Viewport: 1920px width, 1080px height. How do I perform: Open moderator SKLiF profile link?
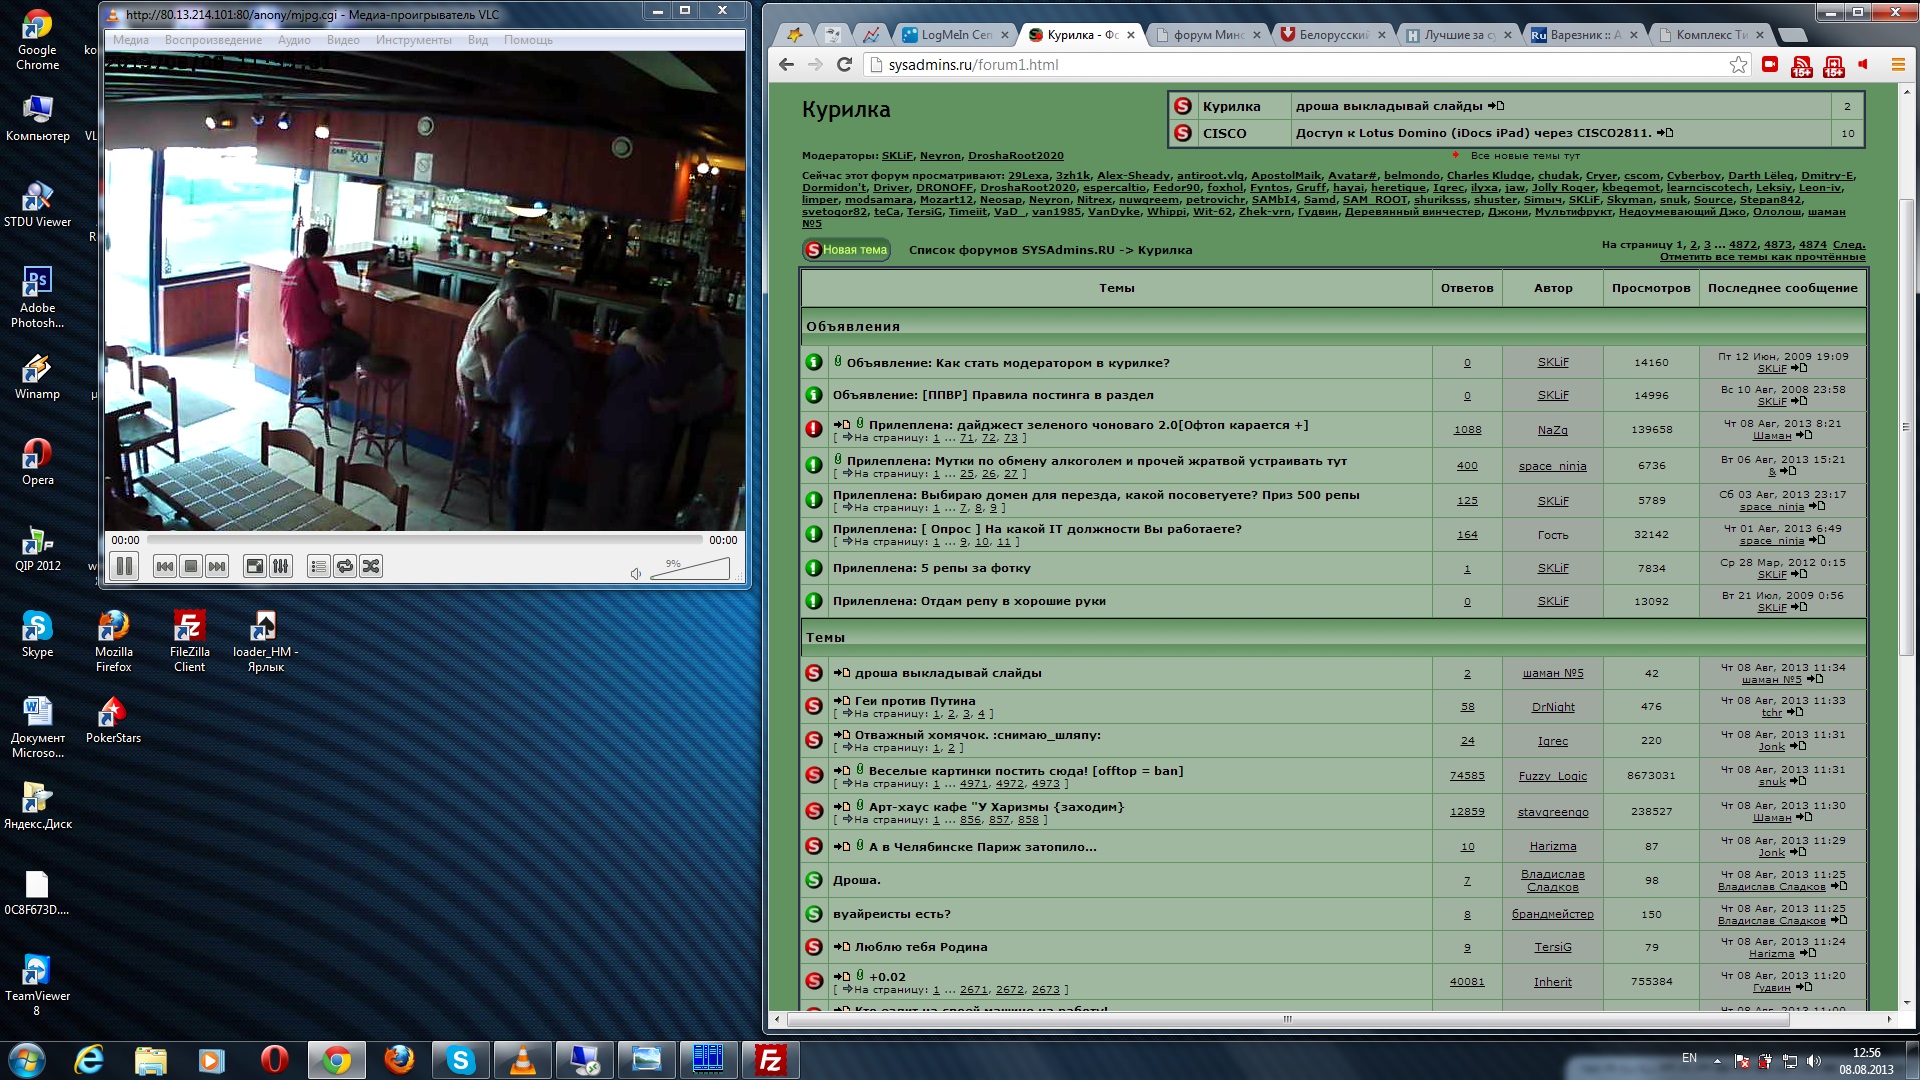897,156
